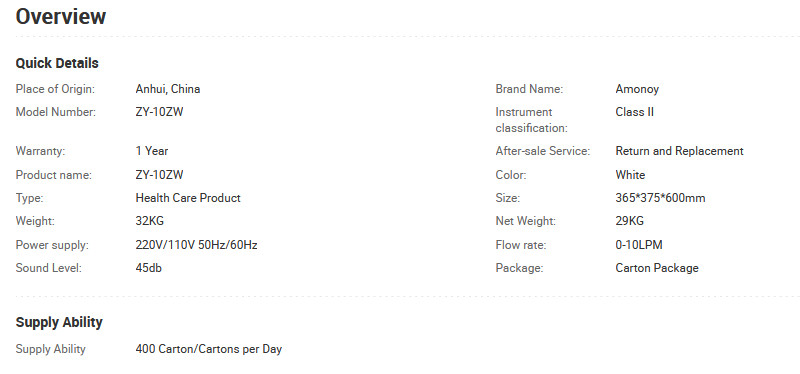Select the 220V/110V 50Hz/60Hz power supply text

click(196, 245)
